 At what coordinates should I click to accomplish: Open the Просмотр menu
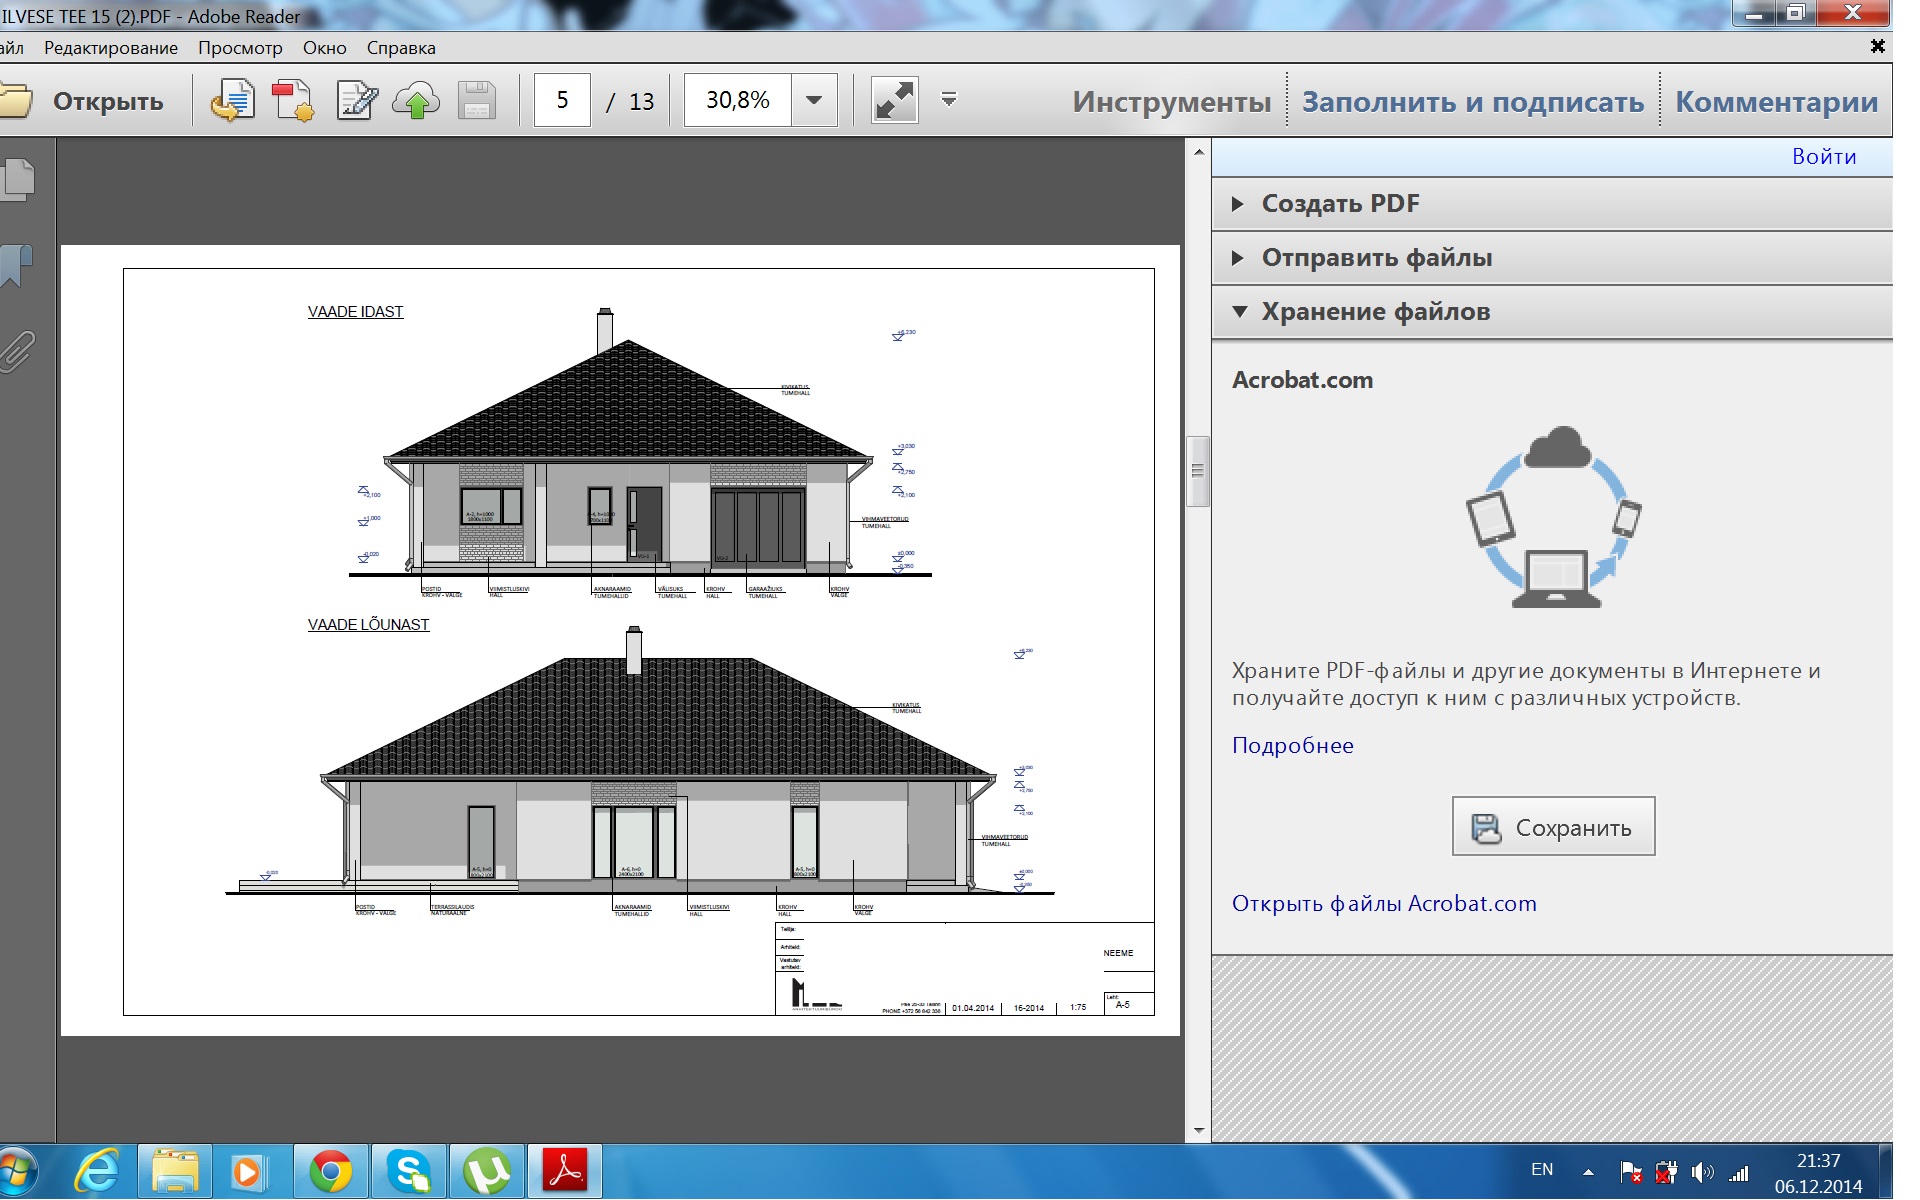click(x=240, y=48)
